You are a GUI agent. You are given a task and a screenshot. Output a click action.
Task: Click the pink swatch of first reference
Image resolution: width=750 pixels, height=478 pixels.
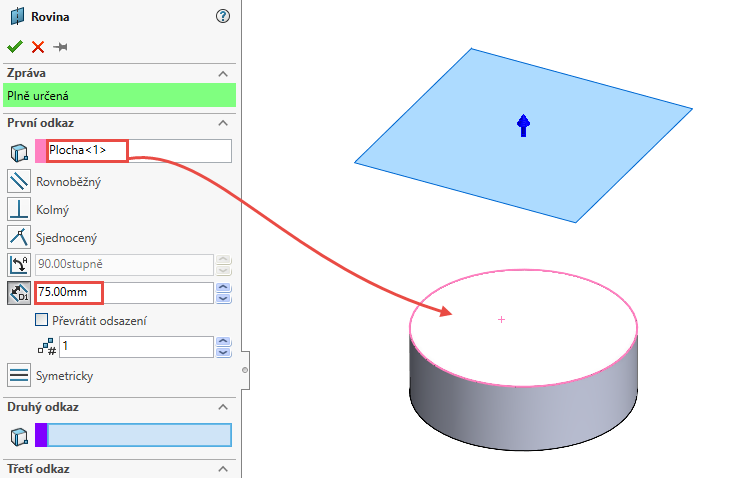[x=41, y=151]
